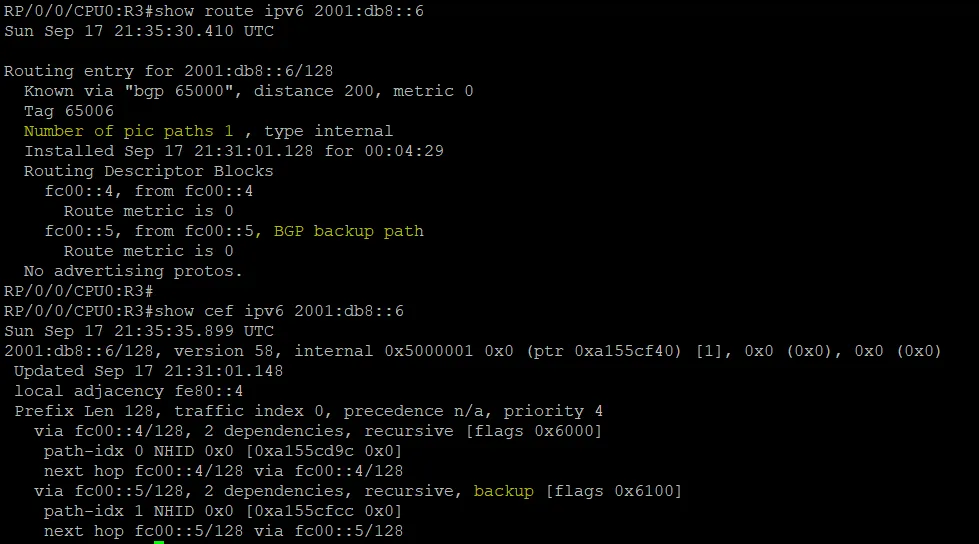
Task: Click the 'local adjacency fe80::4' line
Action: coord(129,391)
